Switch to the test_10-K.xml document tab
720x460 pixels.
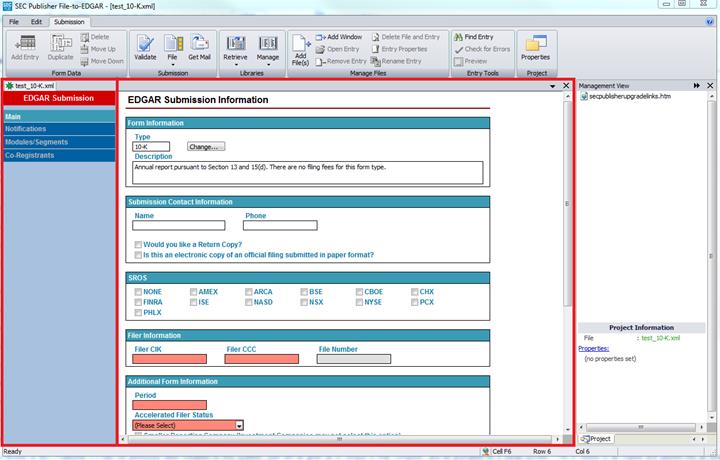tap(30, 86)
